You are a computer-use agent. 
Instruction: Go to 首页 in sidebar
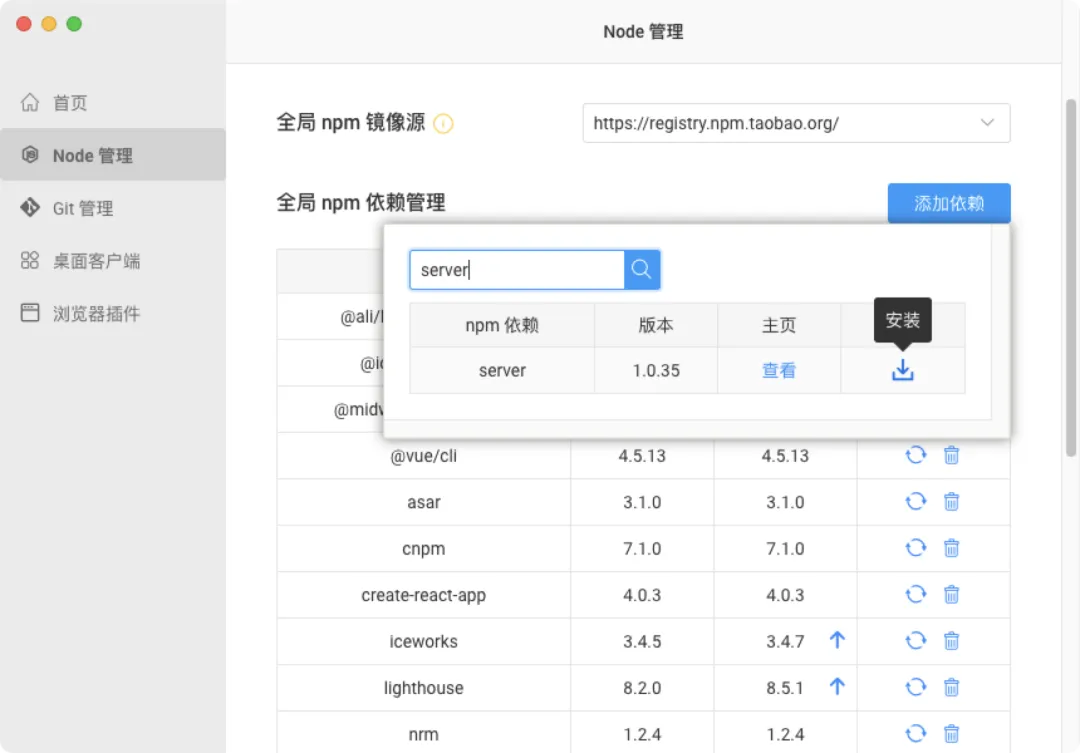click(x=113, y=103)
